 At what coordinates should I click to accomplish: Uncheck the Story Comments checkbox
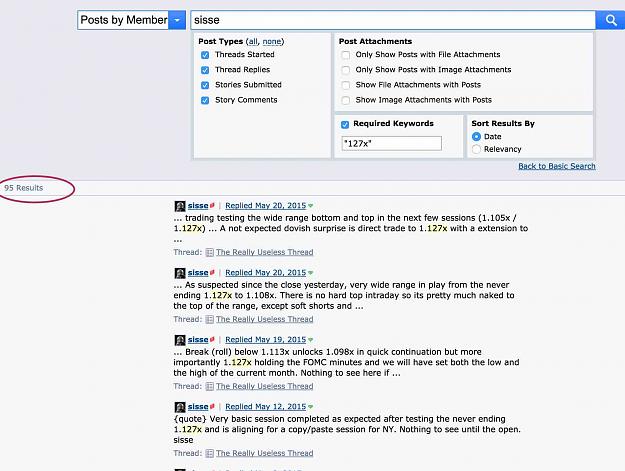point(205,100)
